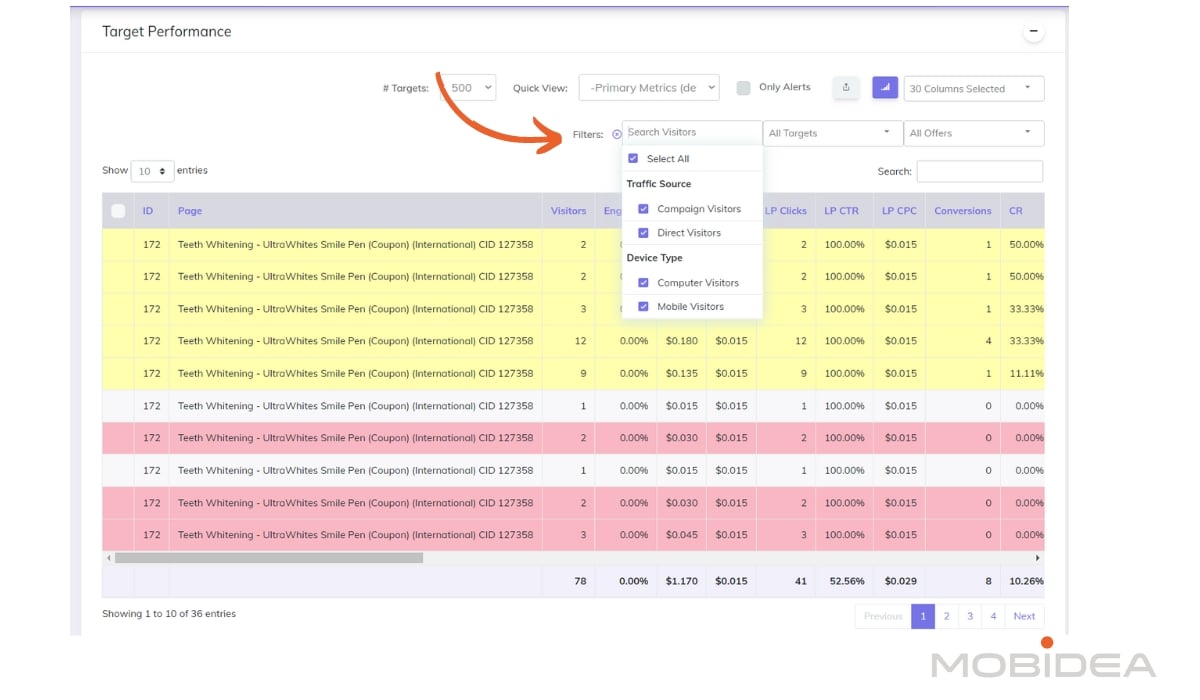The image size is (1200, 700).
Task: Click the 10.26% total CR
Action: 1022,581
